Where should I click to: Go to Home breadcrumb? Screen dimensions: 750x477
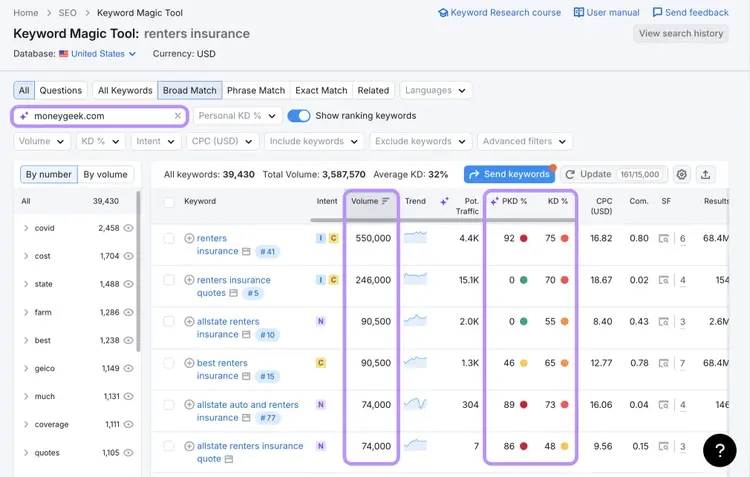[26, 13]
